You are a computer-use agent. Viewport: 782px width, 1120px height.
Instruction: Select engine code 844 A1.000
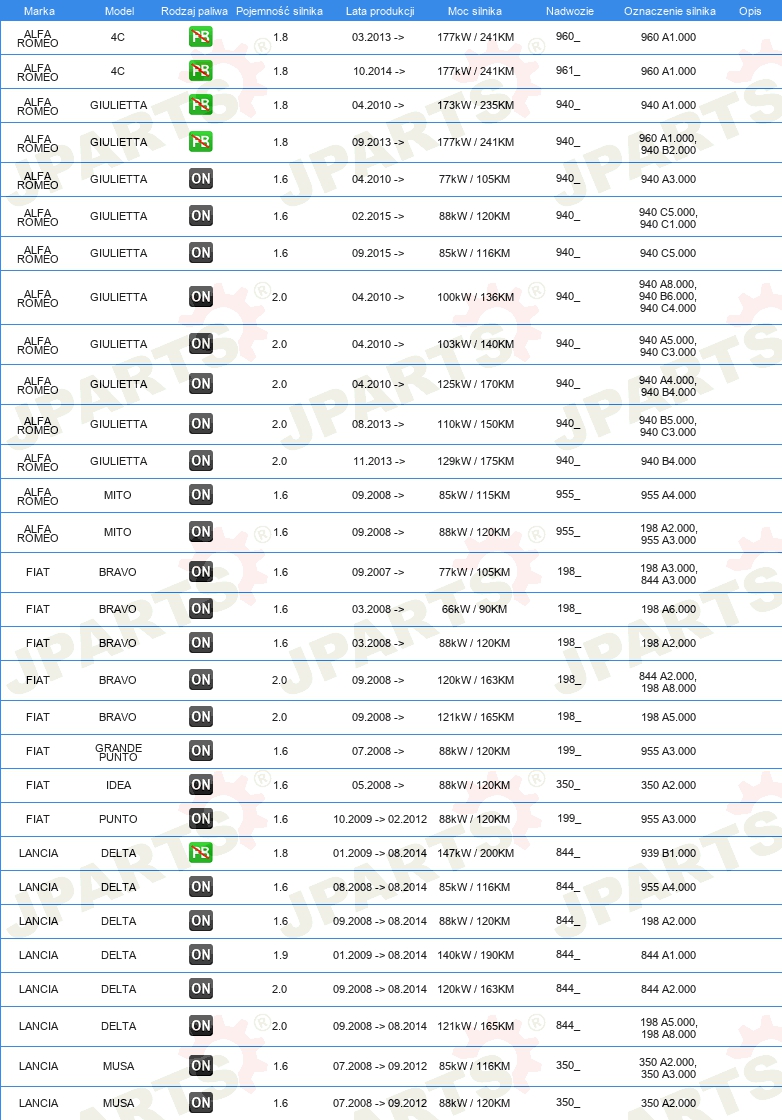click(668, 955)
